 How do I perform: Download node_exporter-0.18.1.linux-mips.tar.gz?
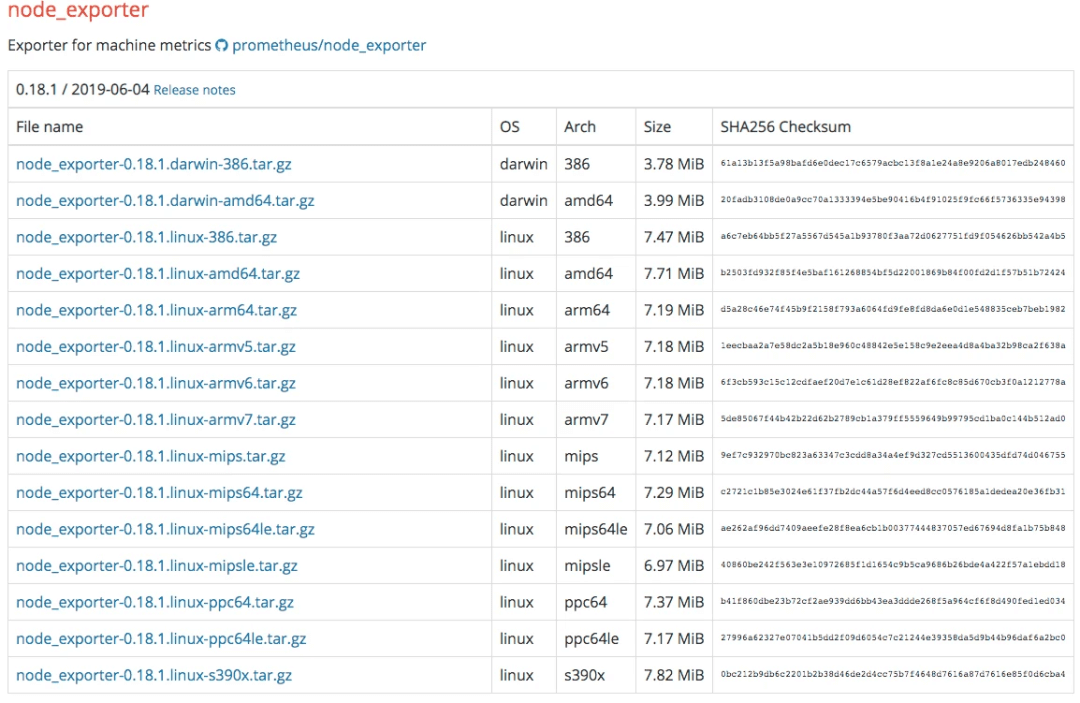pyautogui.click(x=151, y=456)
